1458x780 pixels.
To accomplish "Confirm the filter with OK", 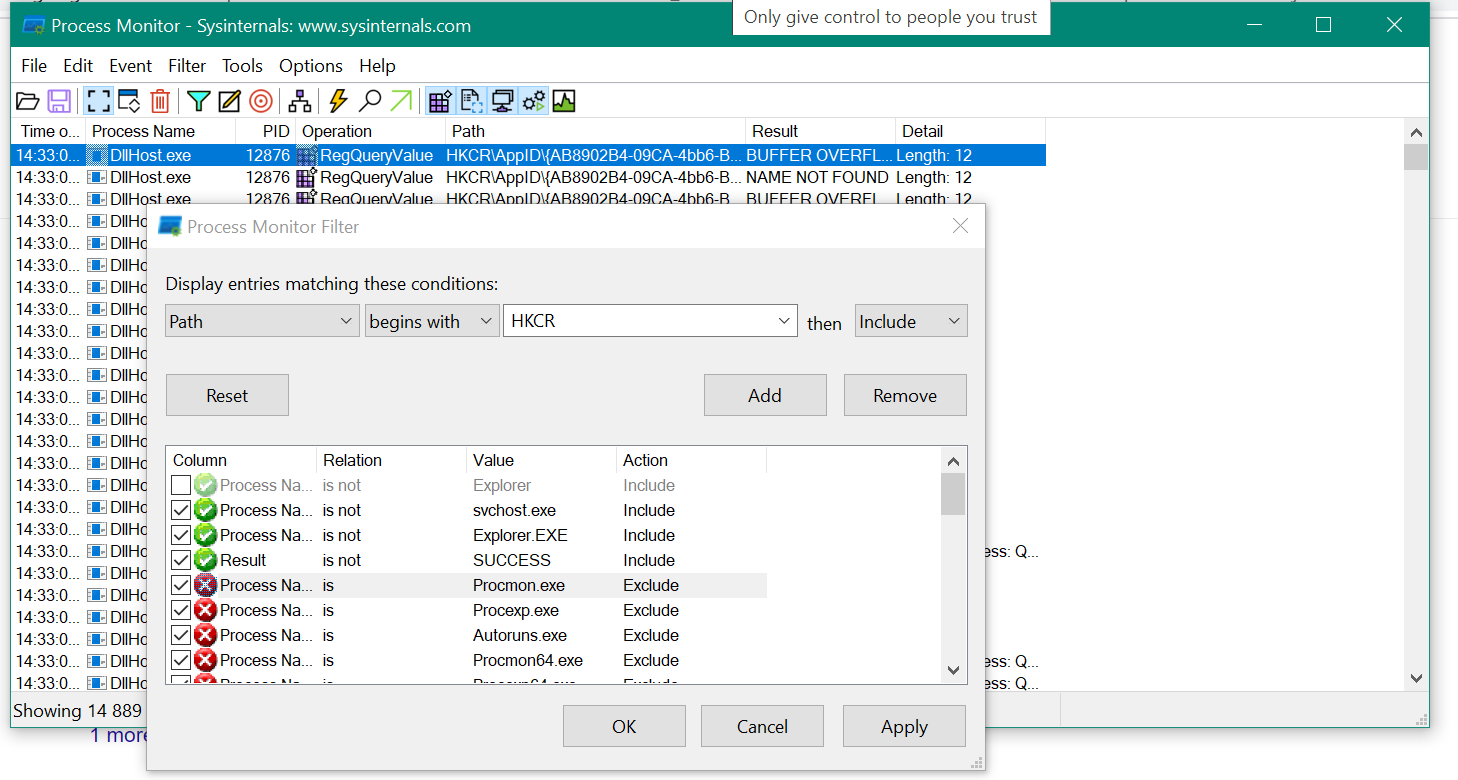I will 624,726.
